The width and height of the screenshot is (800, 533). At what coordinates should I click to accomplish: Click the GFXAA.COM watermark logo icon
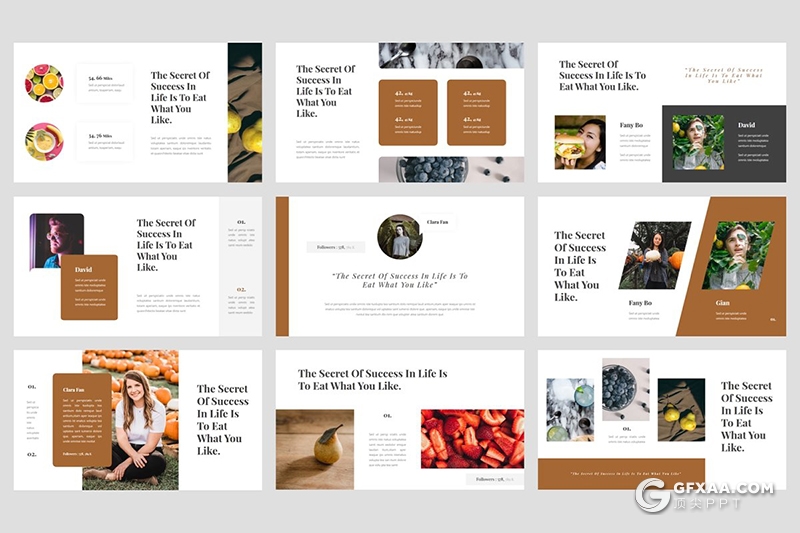point(653,495)
